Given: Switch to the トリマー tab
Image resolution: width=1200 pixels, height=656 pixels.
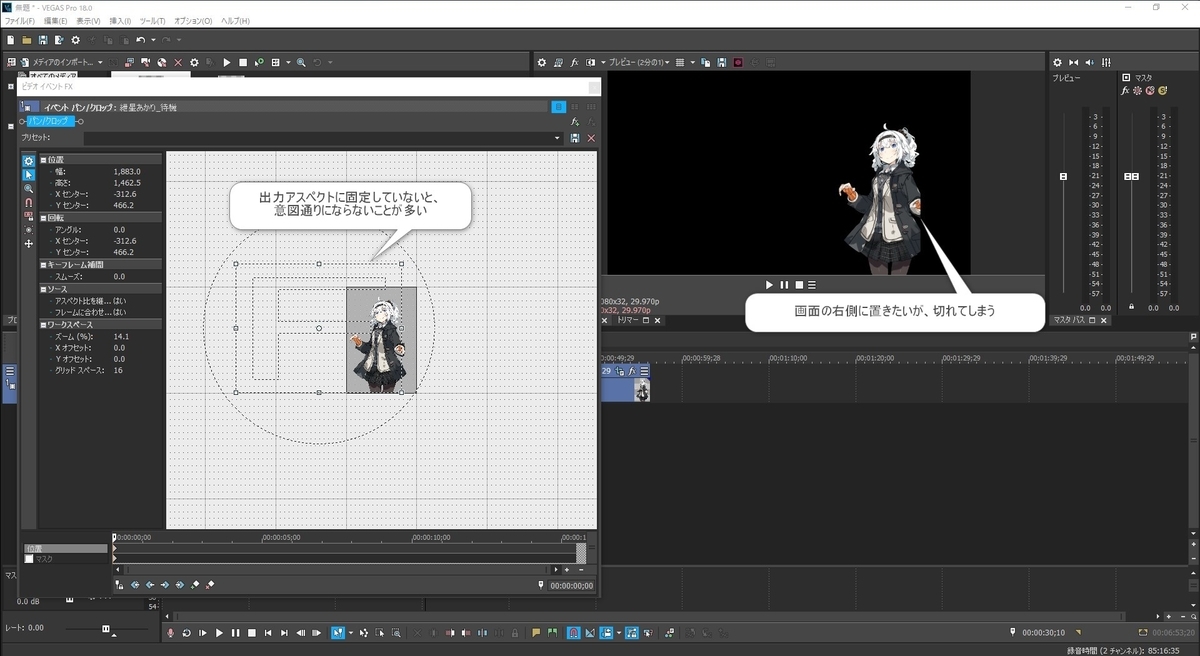Looking at the screenshot, I should point(626,320).
